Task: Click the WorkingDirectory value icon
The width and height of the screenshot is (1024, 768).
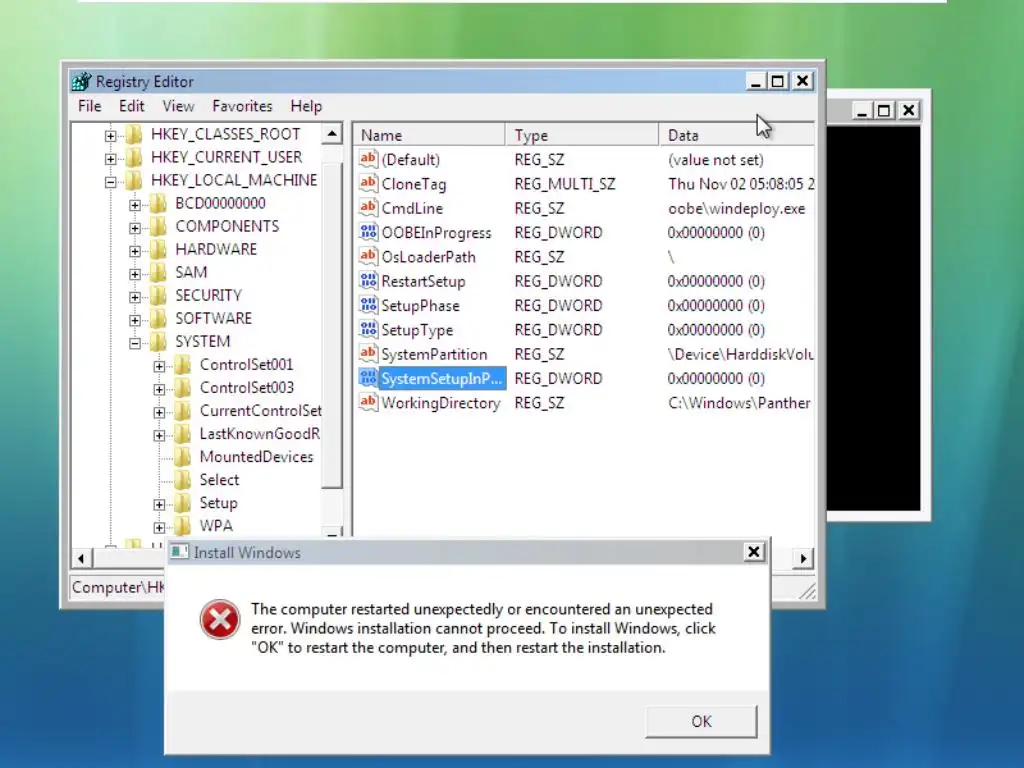Action: (x=368, y=402)
